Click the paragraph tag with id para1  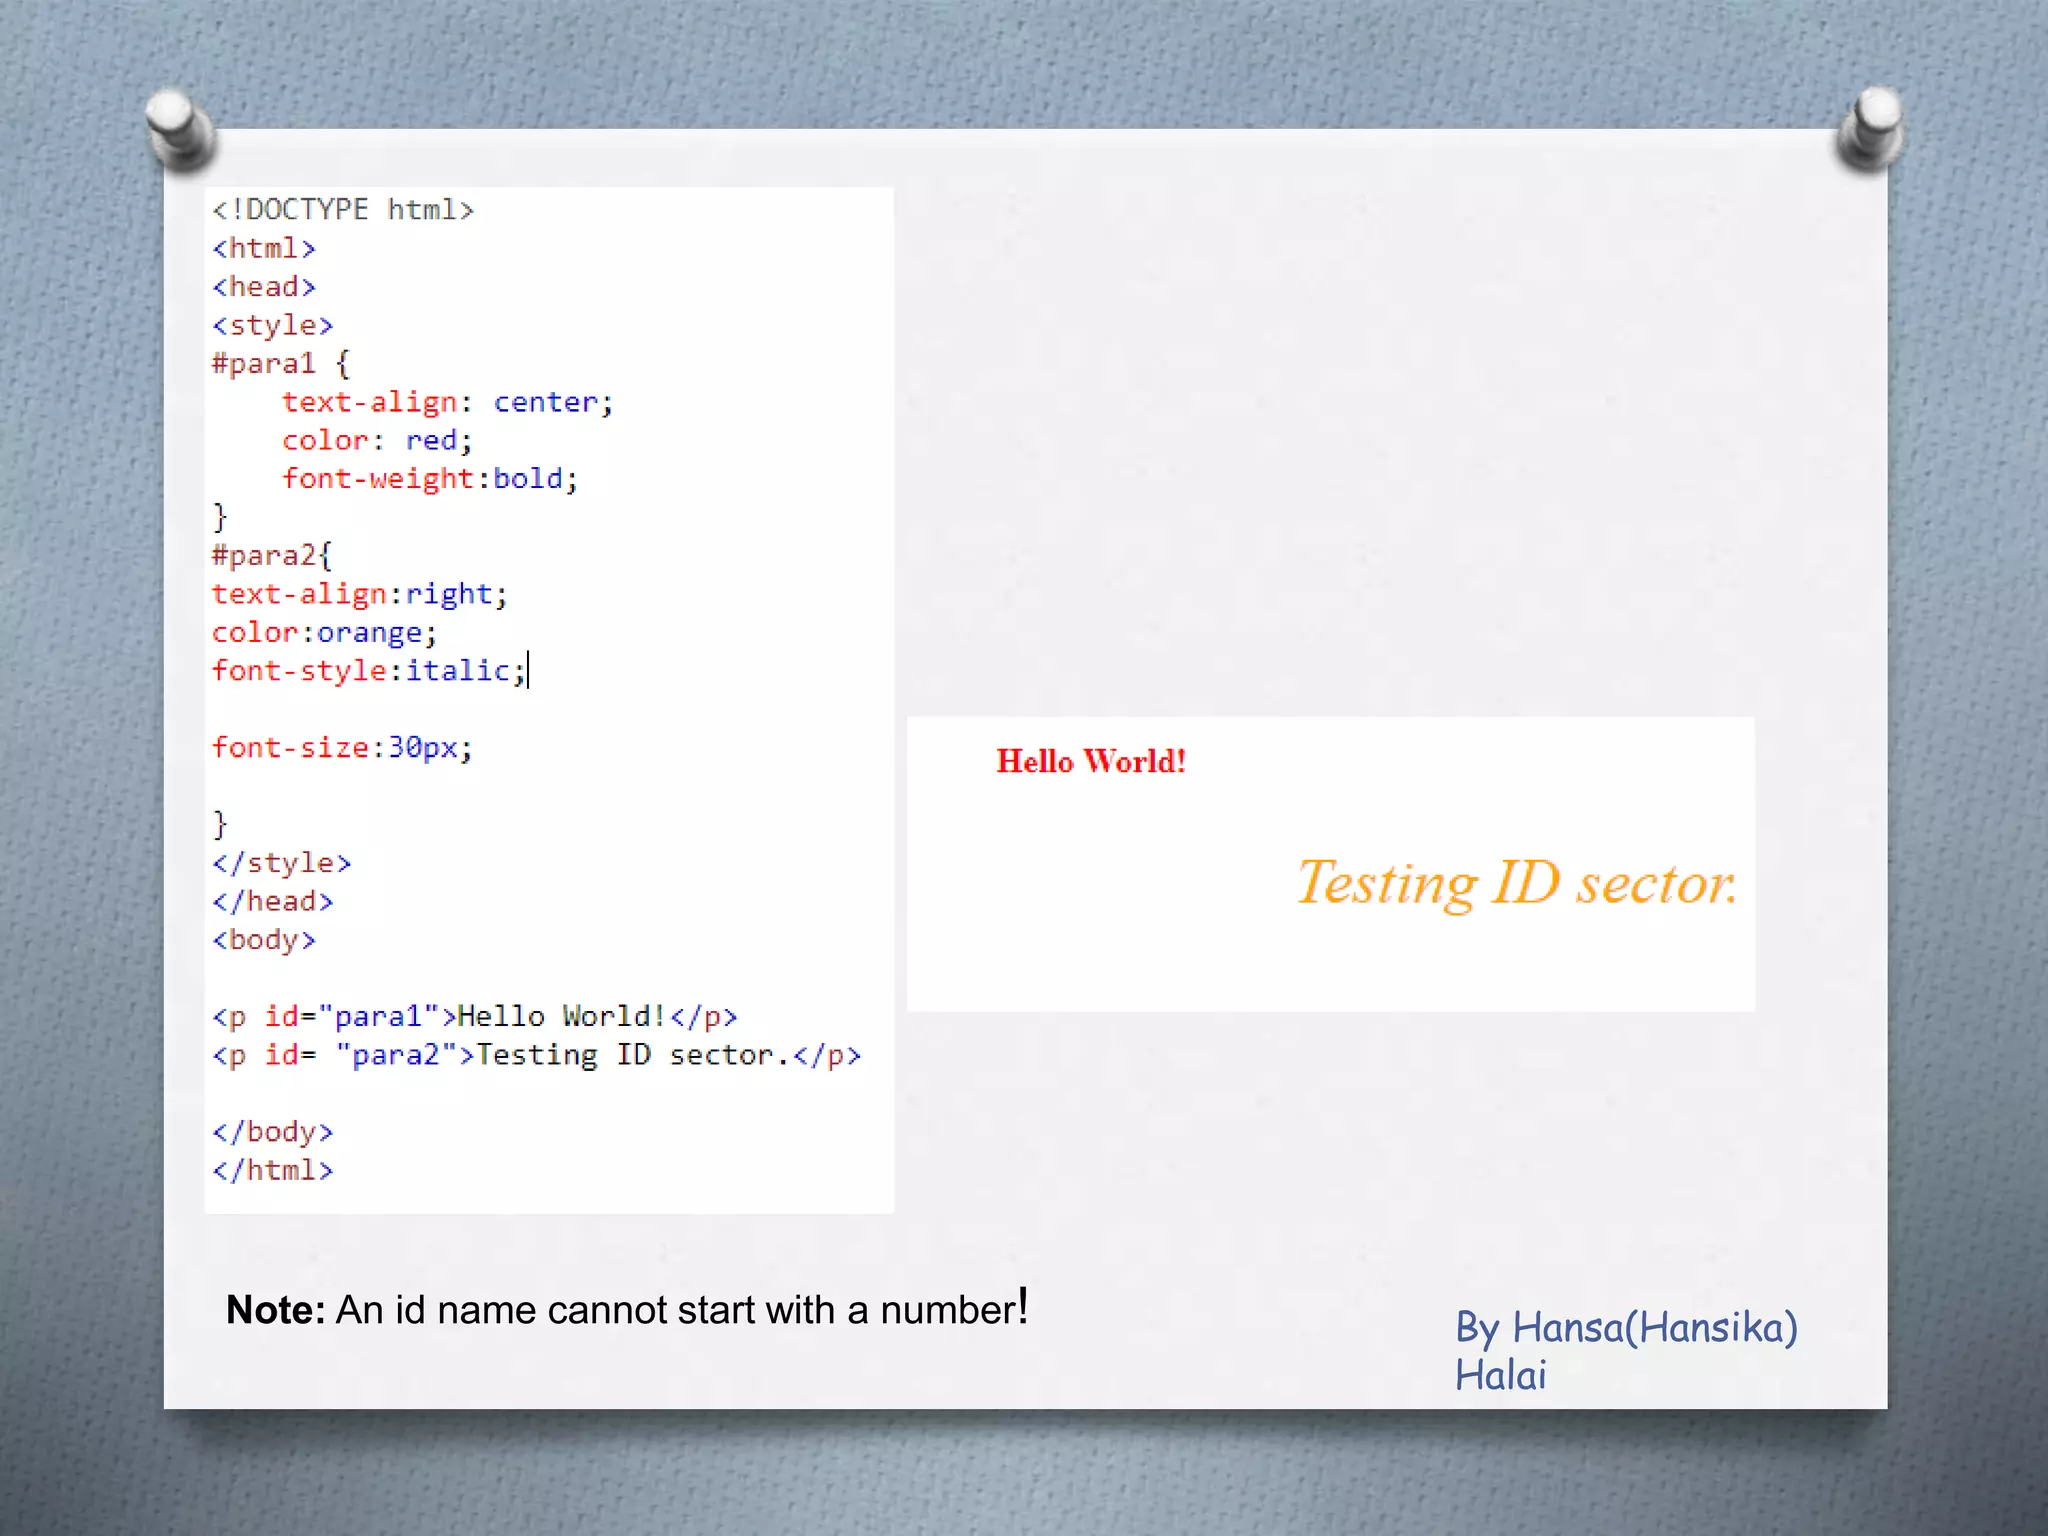tap(474, 1017)
